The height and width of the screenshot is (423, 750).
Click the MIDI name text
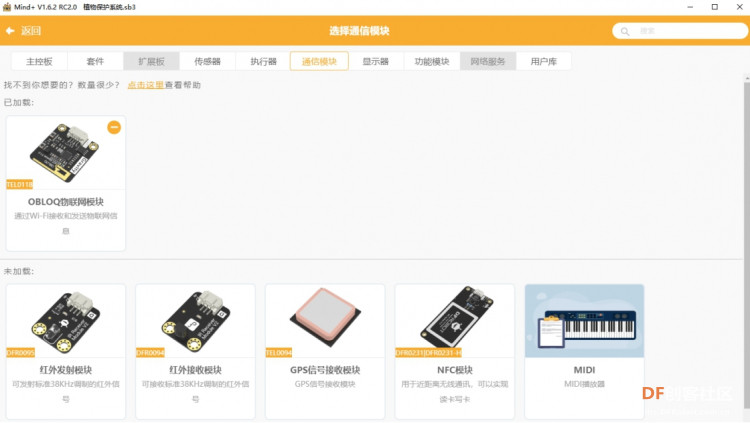tap(585, 370)
